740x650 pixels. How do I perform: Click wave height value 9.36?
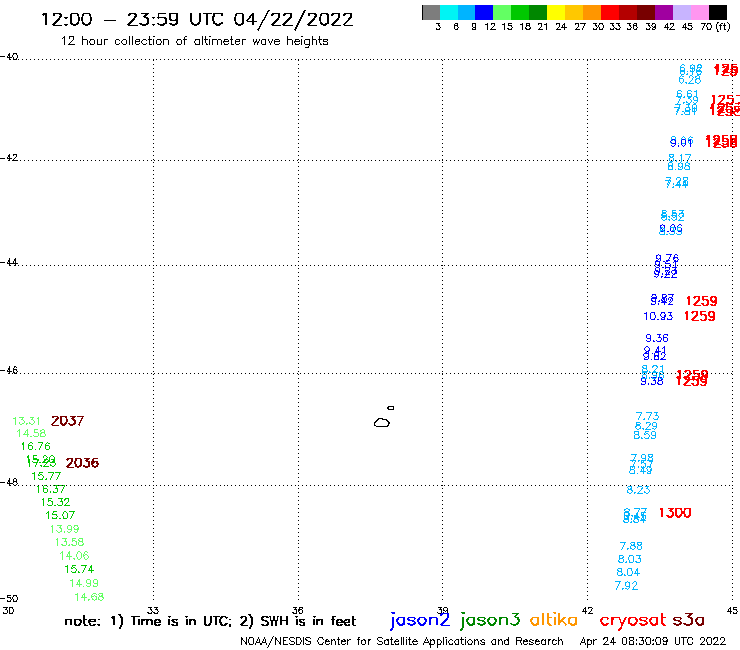[x=657, y=338]
